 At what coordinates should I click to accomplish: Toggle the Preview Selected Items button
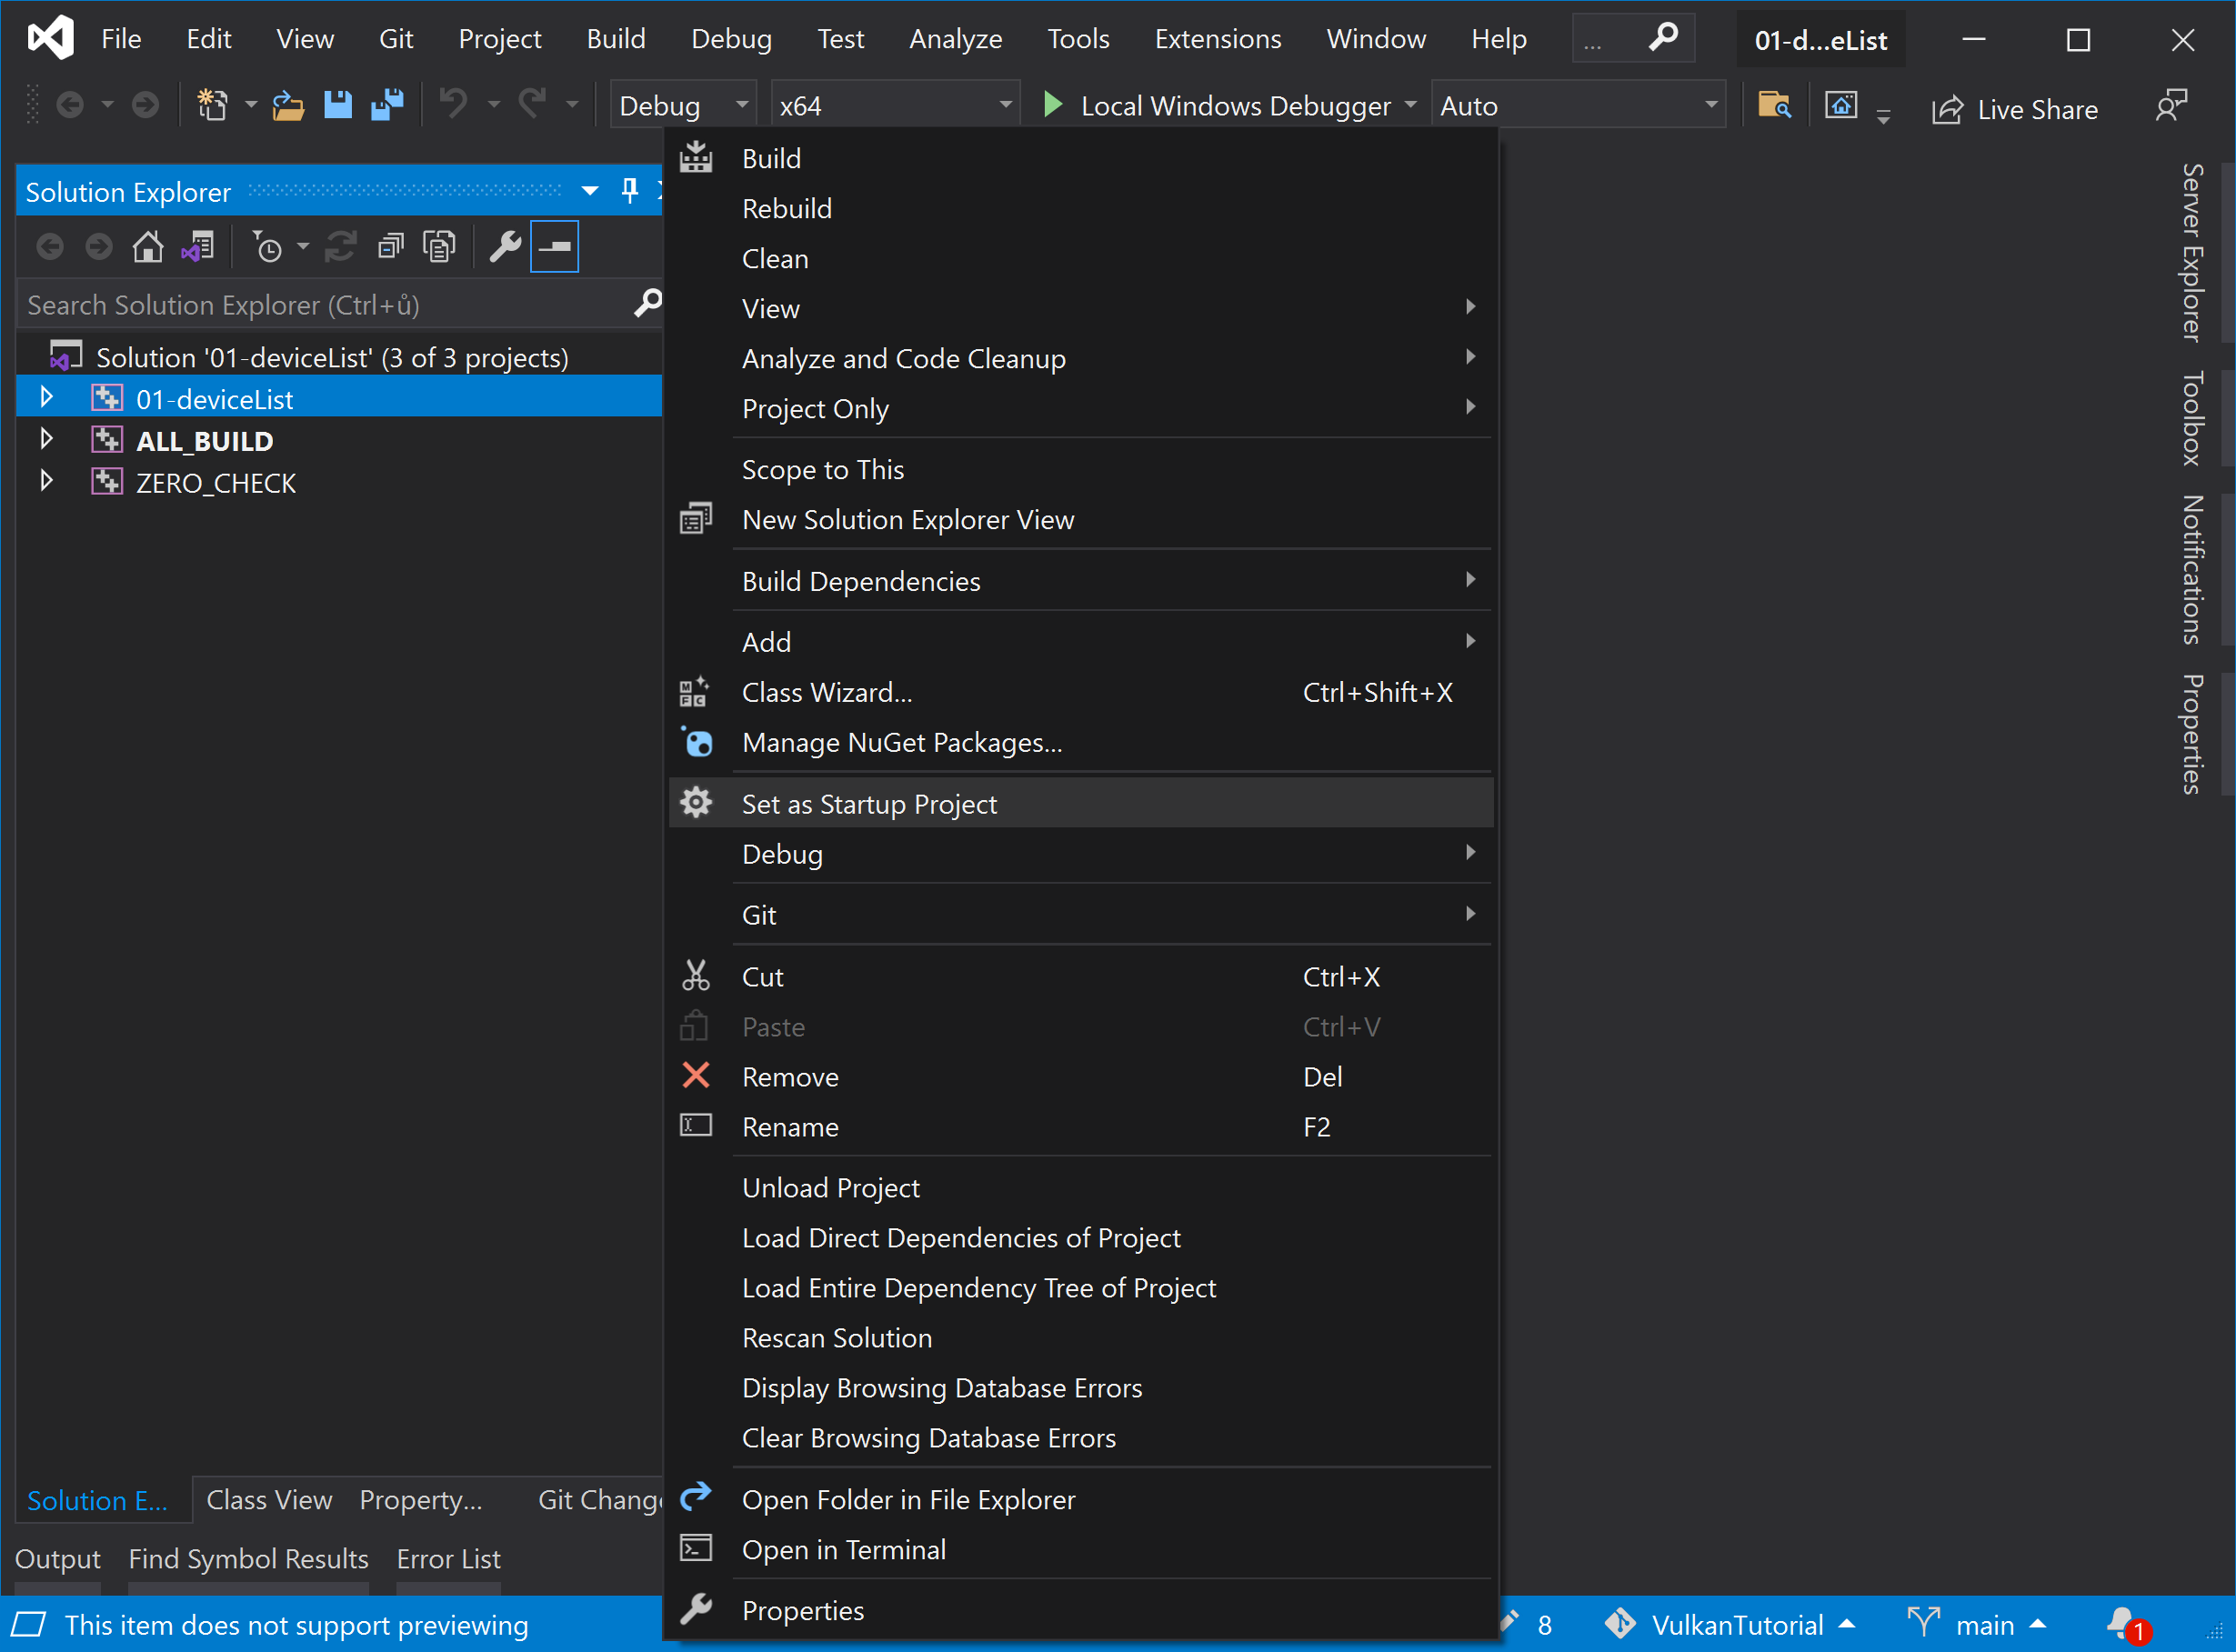coord(554,247)
